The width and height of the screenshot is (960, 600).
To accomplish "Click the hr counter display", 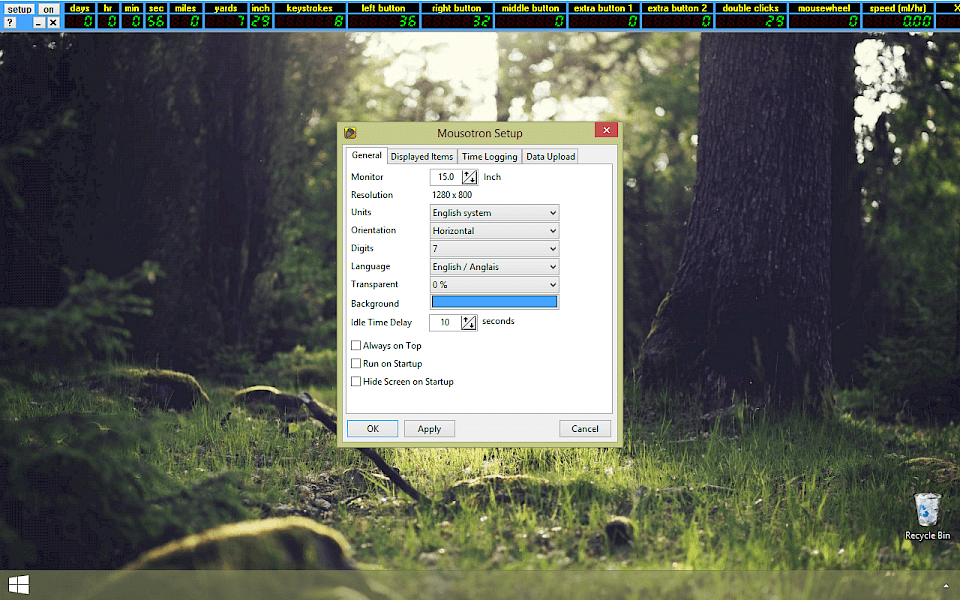I will (108, 21).
